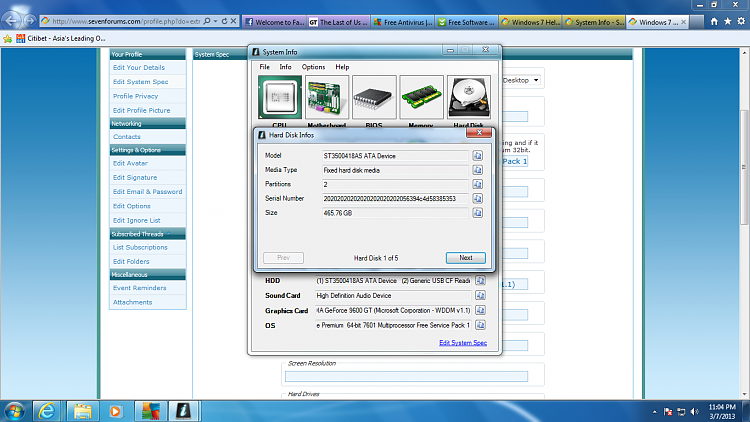Open Edit System Spec in sidebar
Viewport: 750px width, 422px height.
tap(141, 82)
